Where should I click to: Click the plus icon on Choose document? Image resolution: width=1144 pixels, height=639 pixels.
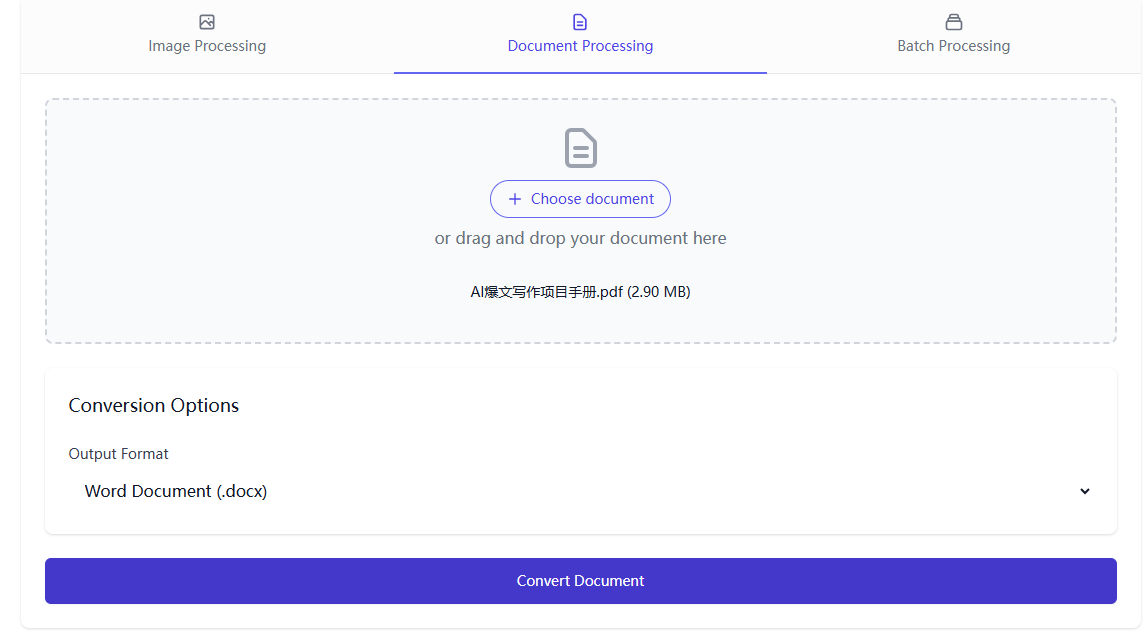click(x=515, y=199)
